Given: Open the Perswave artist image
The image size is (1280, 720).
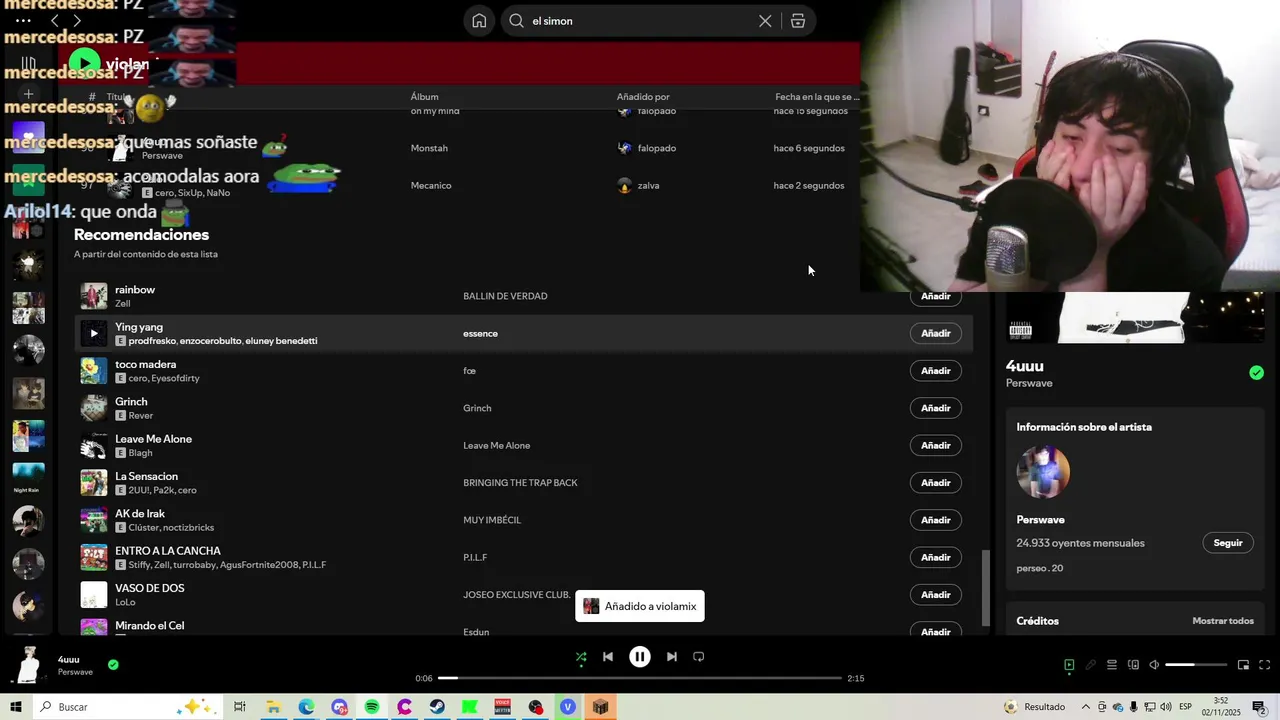Looking at the screenshot, I should point(1043,472).
